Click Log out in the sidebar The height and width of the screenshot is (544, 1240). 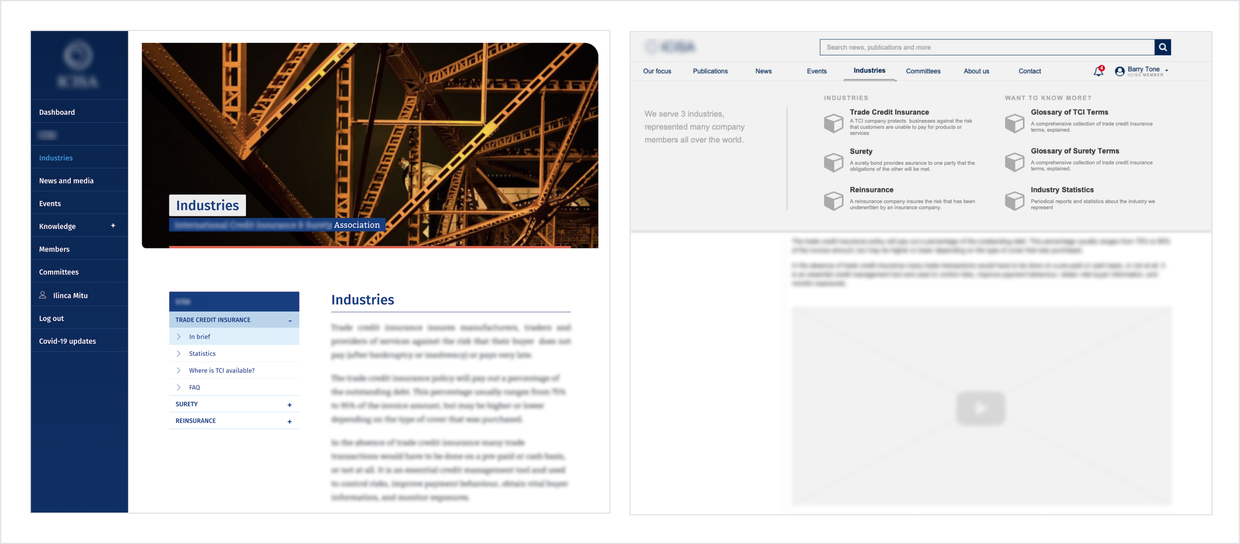51,318
